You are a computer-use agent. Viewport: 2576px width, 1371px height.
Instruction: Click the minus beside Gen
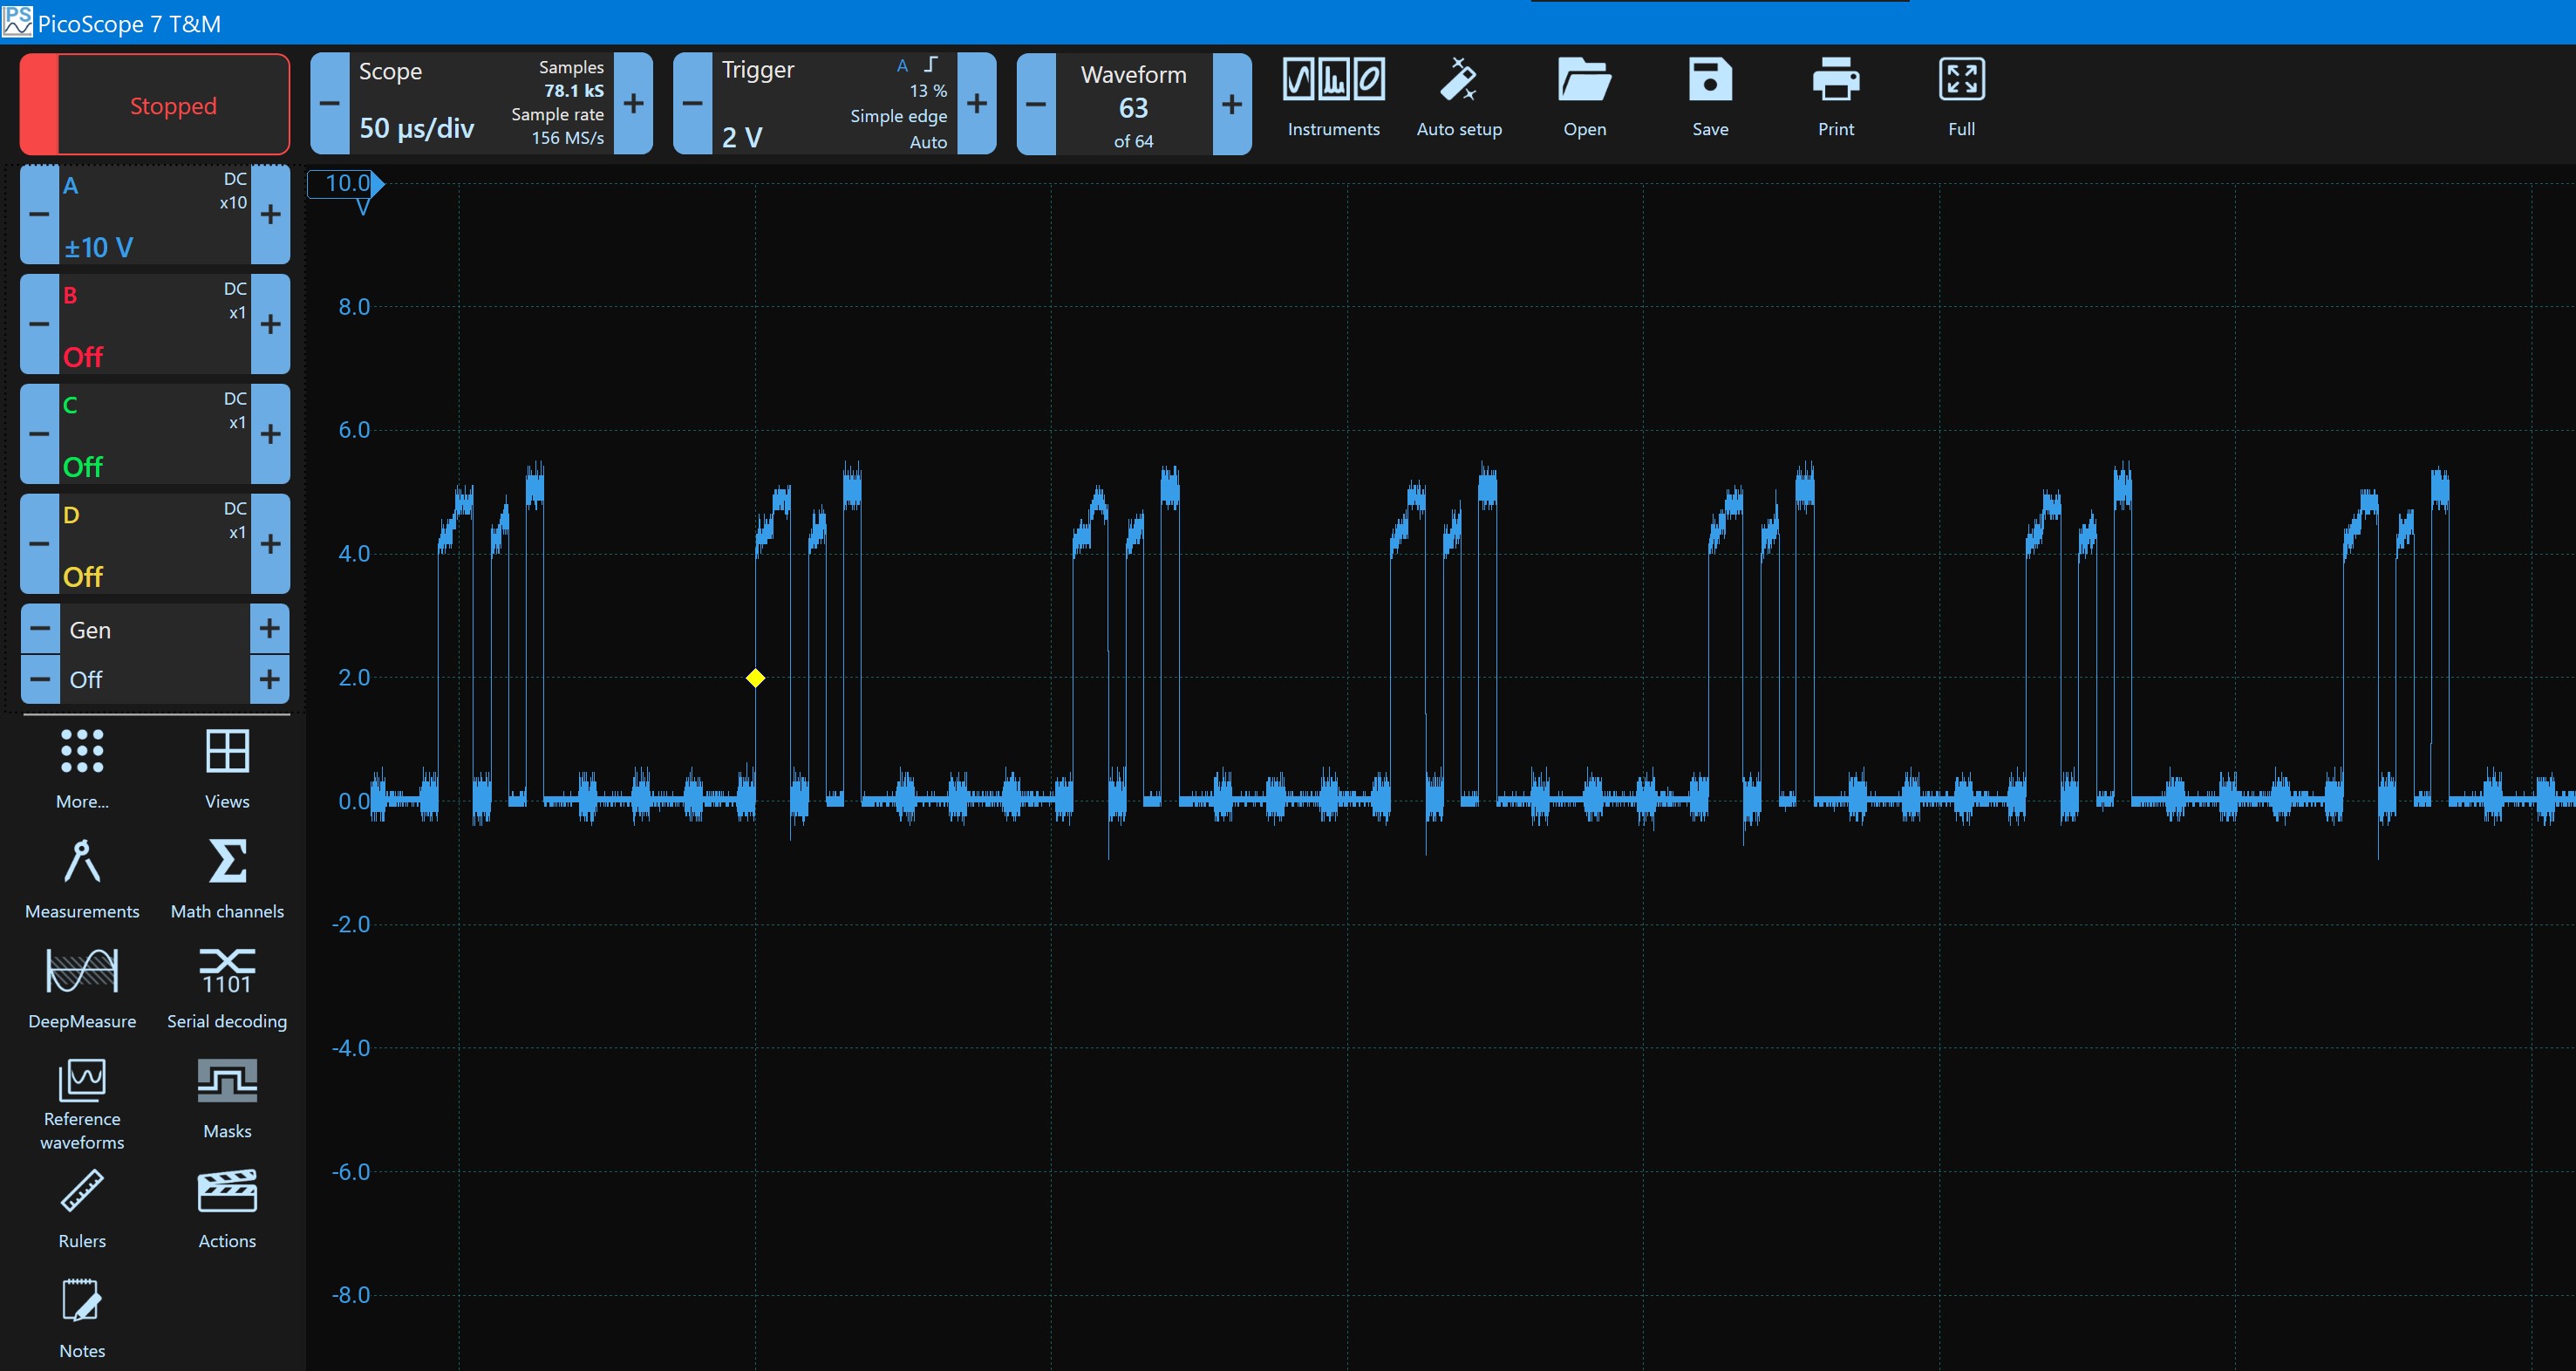tap(40, 630)
